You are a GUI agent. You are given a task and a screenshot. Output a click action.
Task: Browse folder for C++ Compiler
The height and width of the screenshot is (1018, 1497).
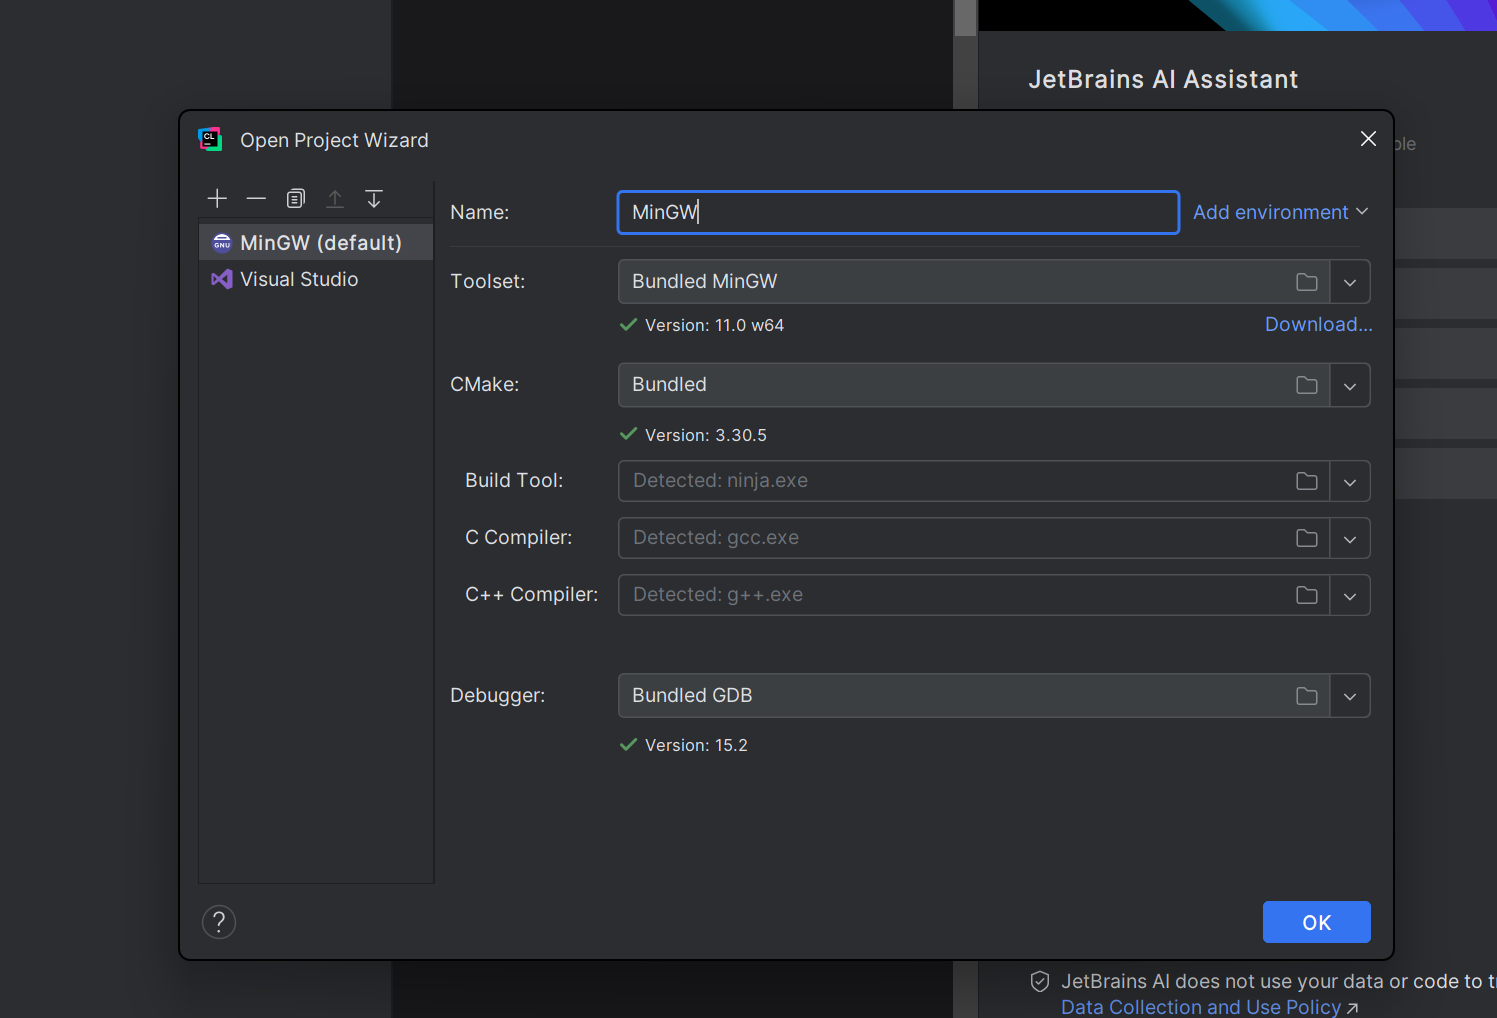(x=1307, y=595)
